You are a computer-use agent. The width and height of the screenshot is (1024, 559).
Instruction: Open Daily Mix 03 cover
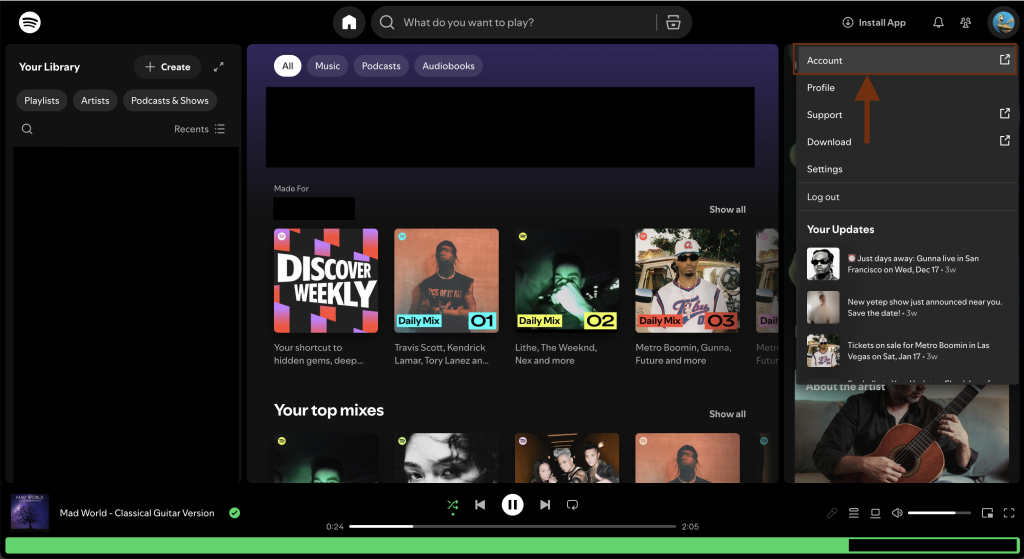pyautogui.click(x=688, y=281)
